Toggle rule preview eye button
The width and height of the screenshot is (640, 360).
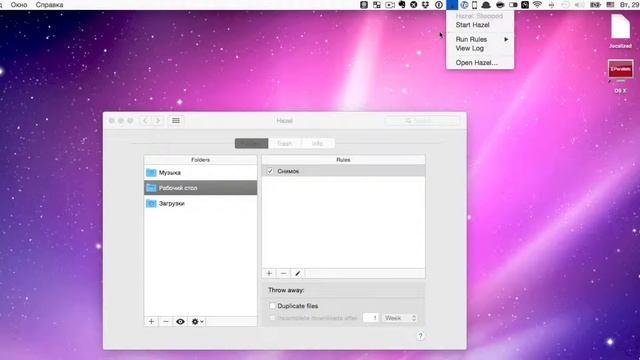click(180, 322)
